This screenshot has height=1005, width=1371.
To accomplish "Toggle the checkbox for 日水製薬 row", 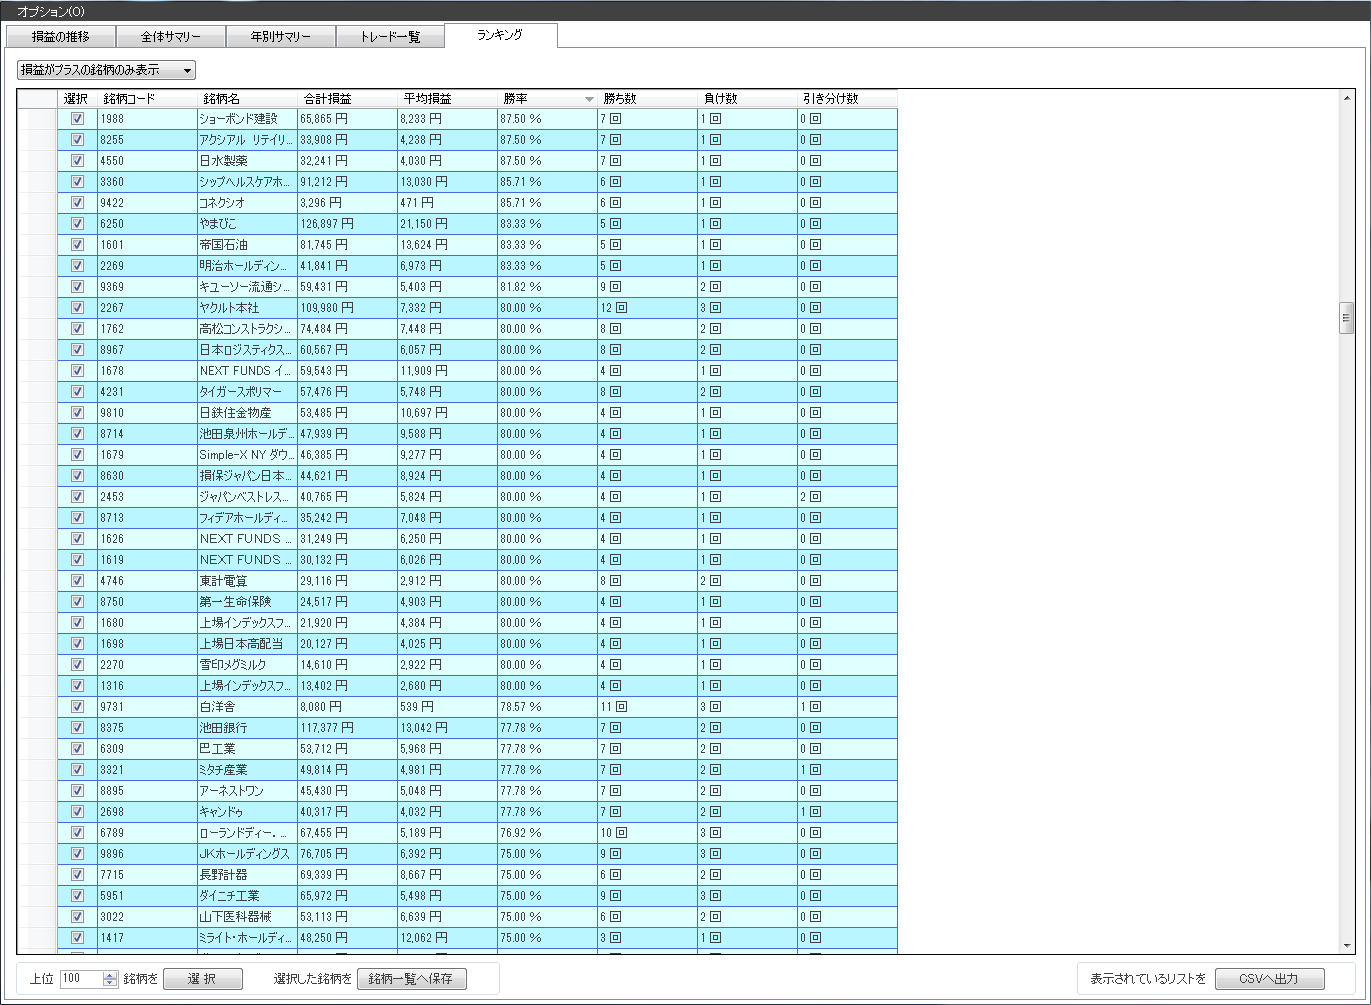I will (x=77, y=161).
